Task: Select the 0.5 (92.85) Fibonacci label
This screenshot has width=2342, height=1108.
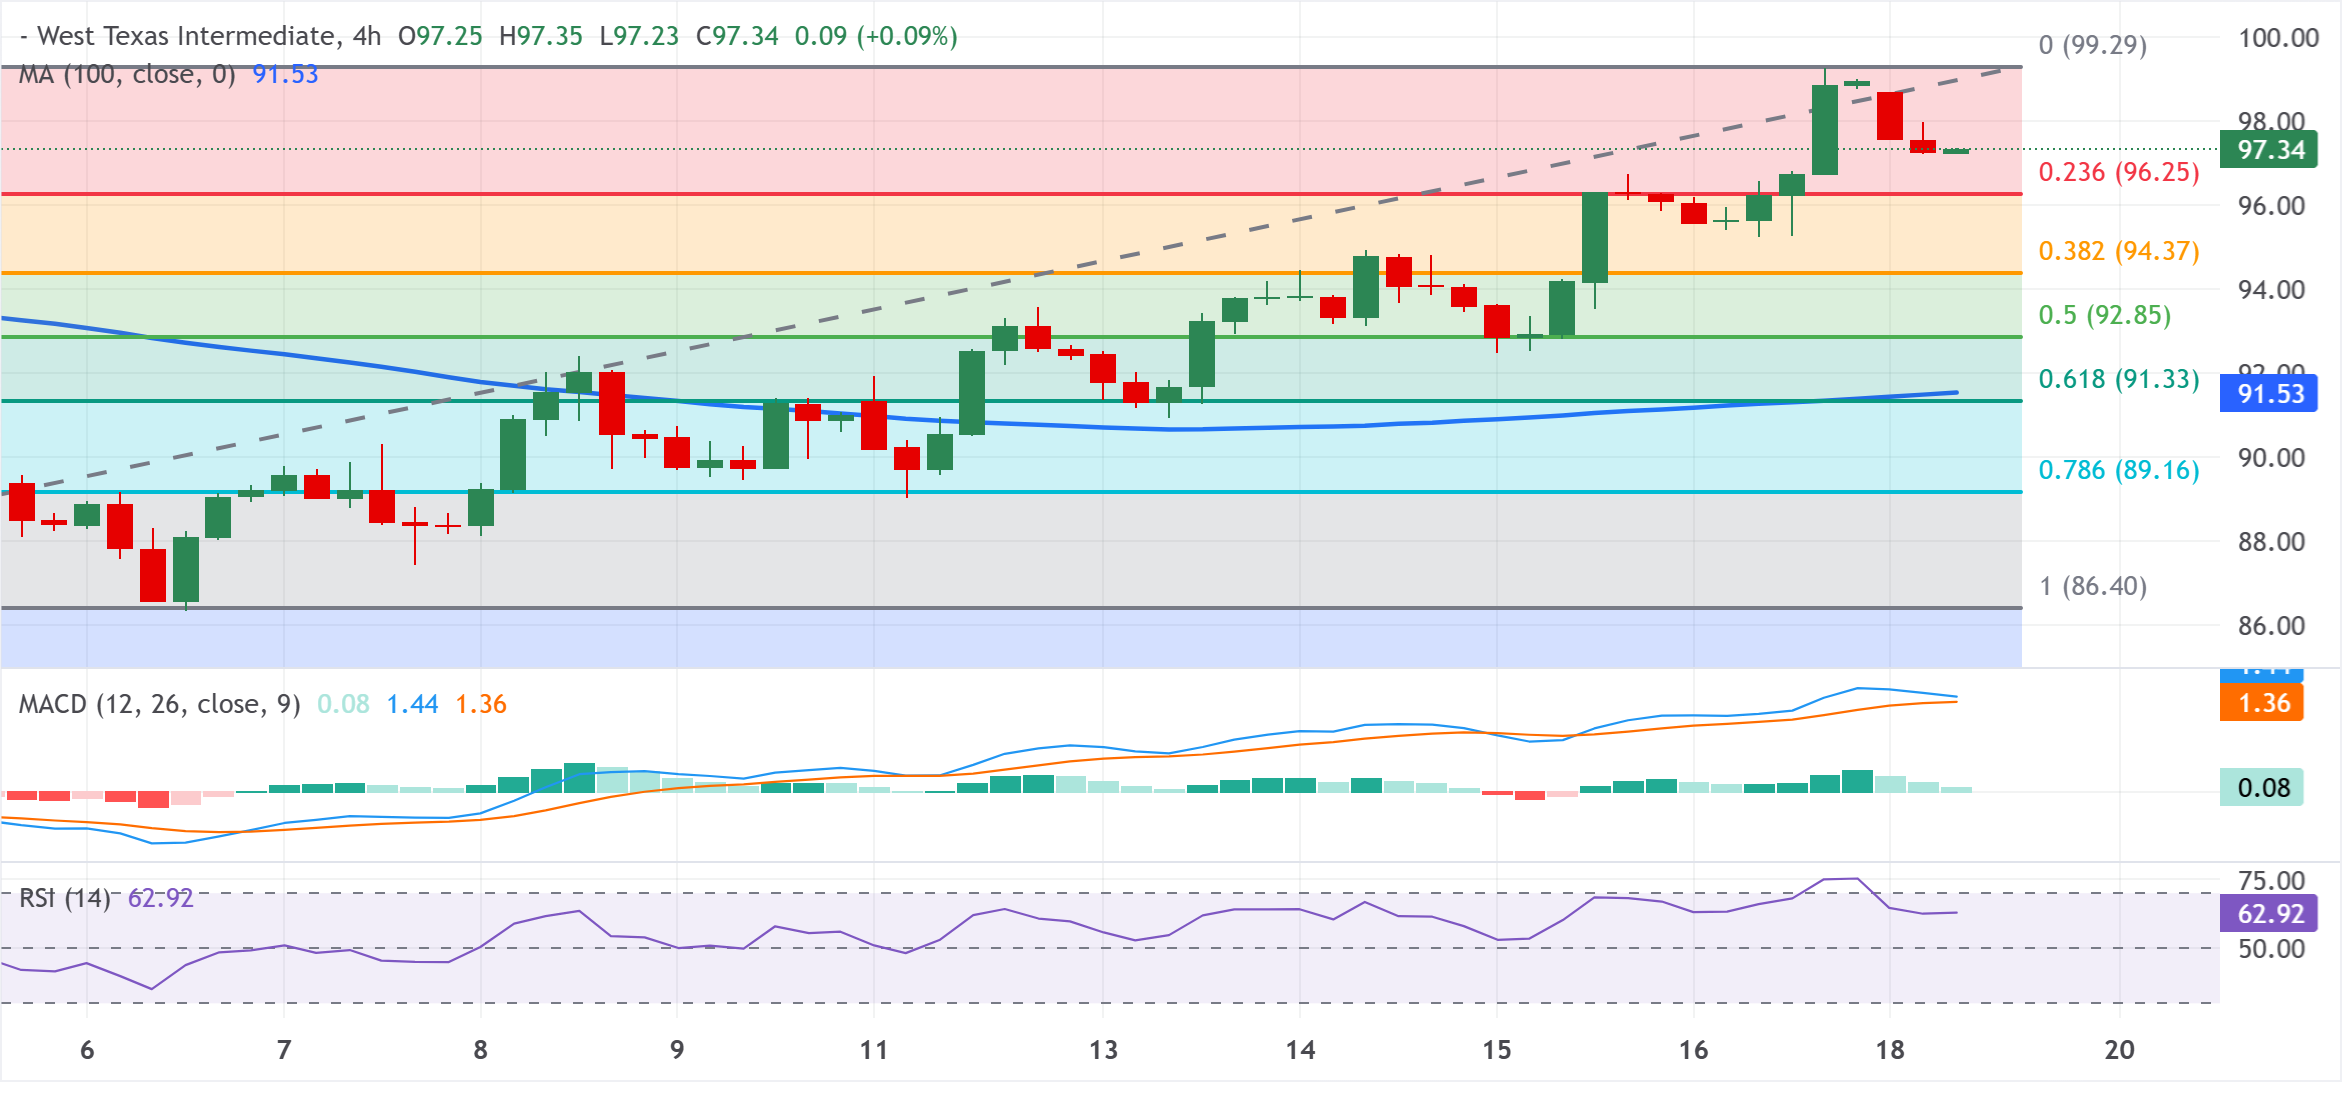Action: pyautogui.click(x=2105, y=315)
